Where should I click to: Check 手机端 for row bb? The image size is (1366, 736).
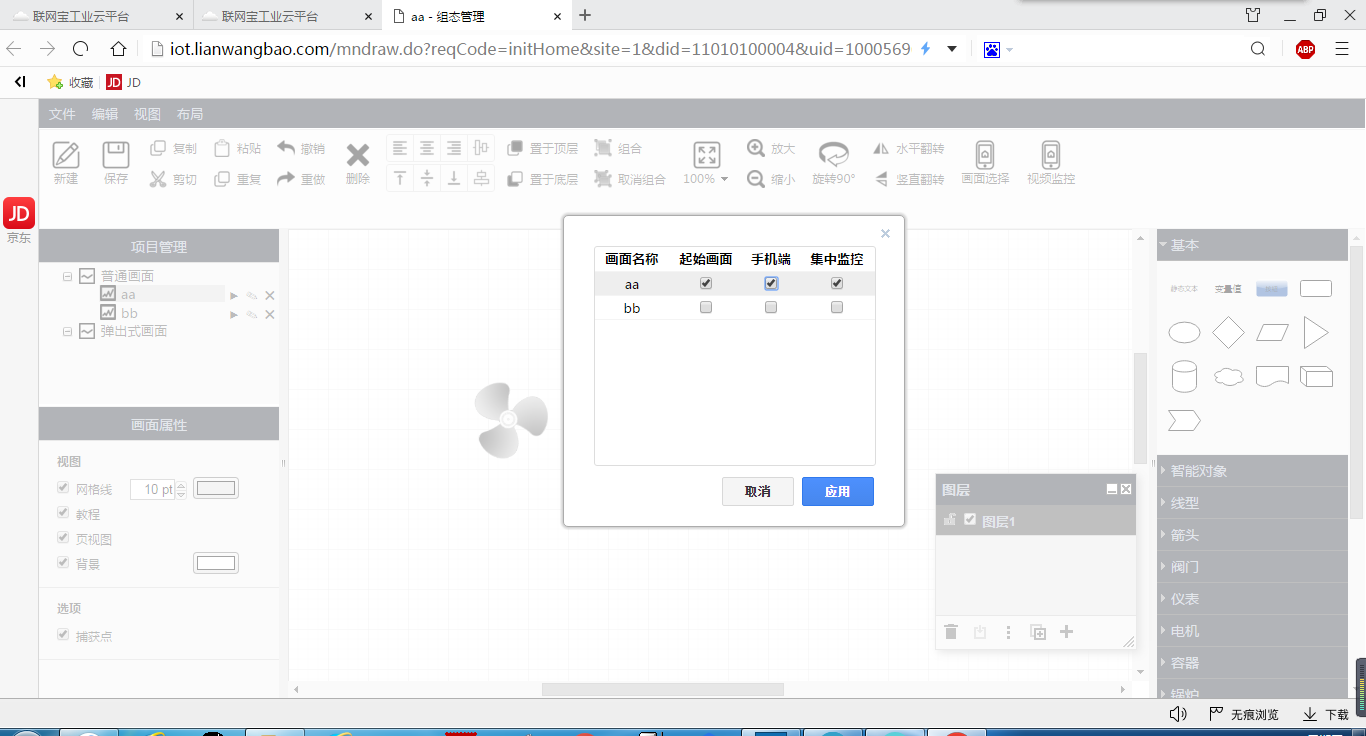[x=771, y=308]
